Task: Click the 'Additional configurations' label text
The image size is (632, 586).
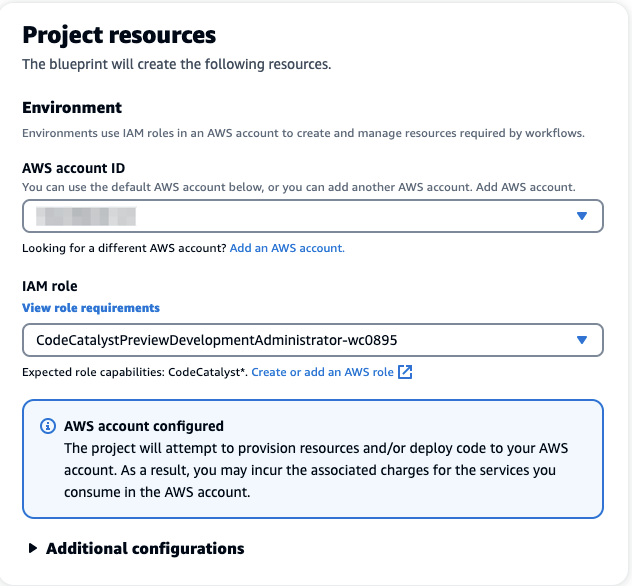Action: pyautogui.click(x=145, y=548)
